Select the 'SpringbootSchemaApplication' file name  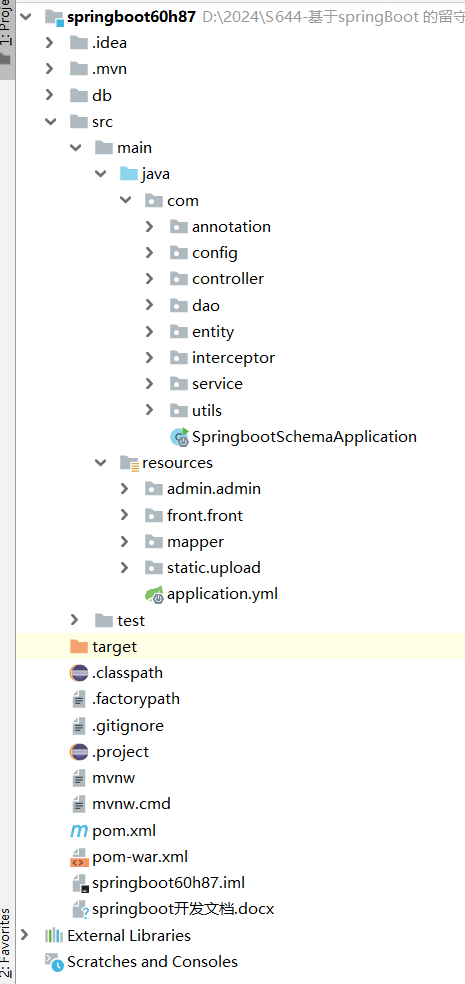pyautogui.click(x=304, y=437)
